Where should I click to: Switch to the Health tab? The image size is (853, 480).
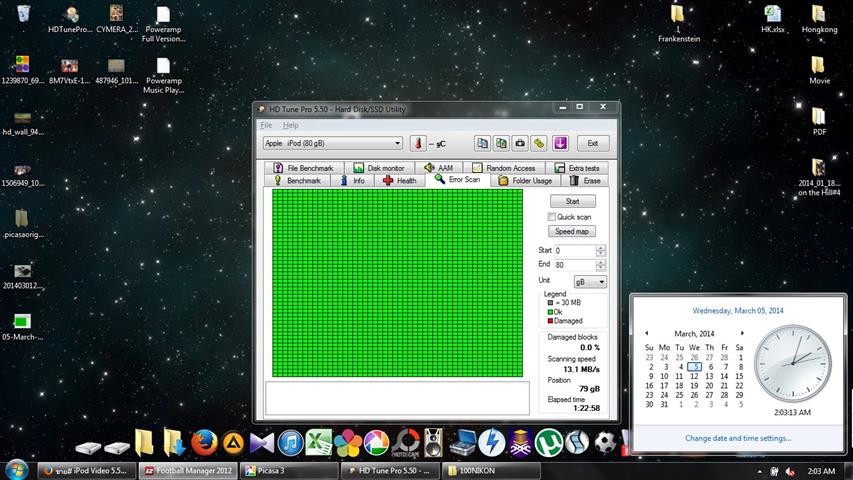click(400, 180)
